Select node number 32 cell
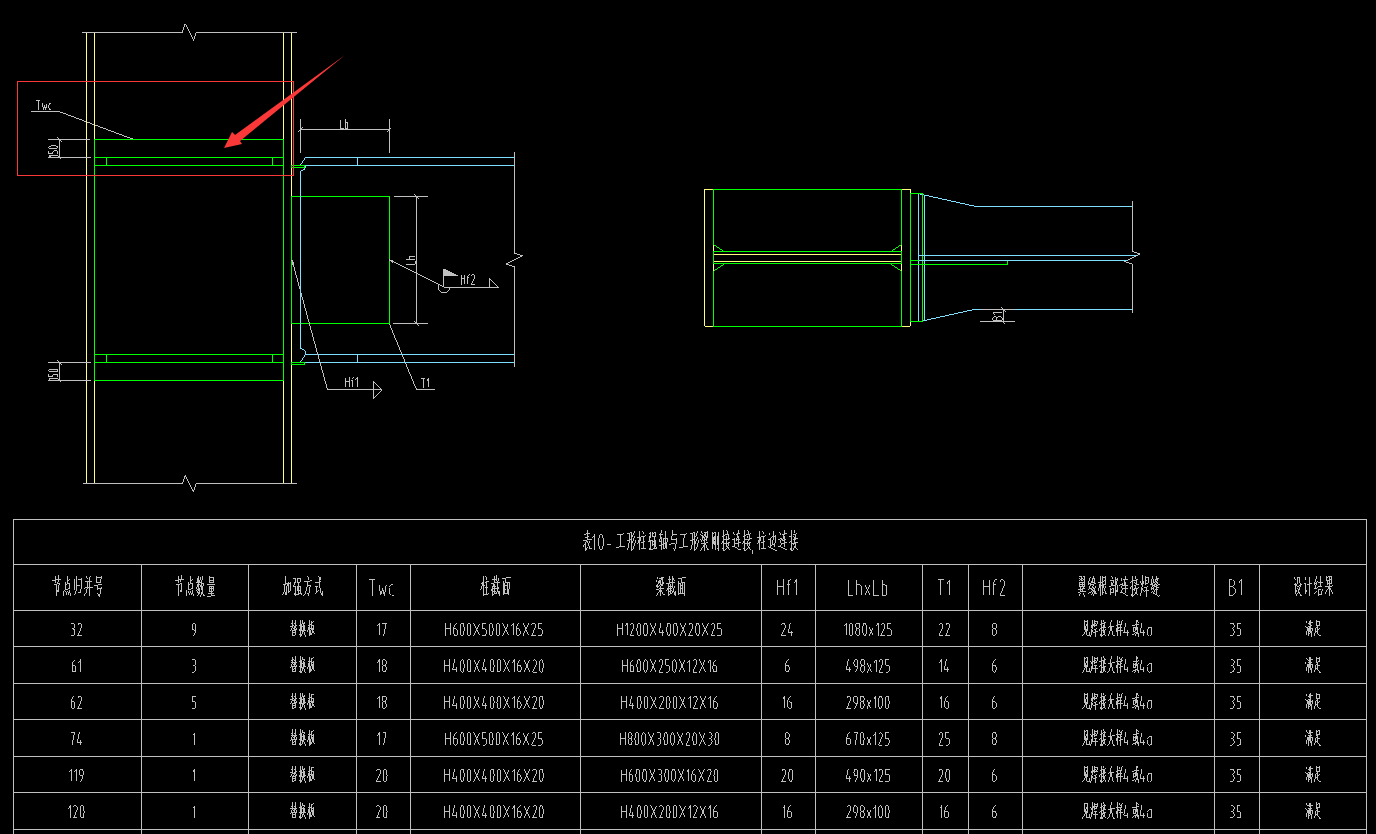This screenshot has width=1376, height=834. pyautogui.click(x=77, y=630)
